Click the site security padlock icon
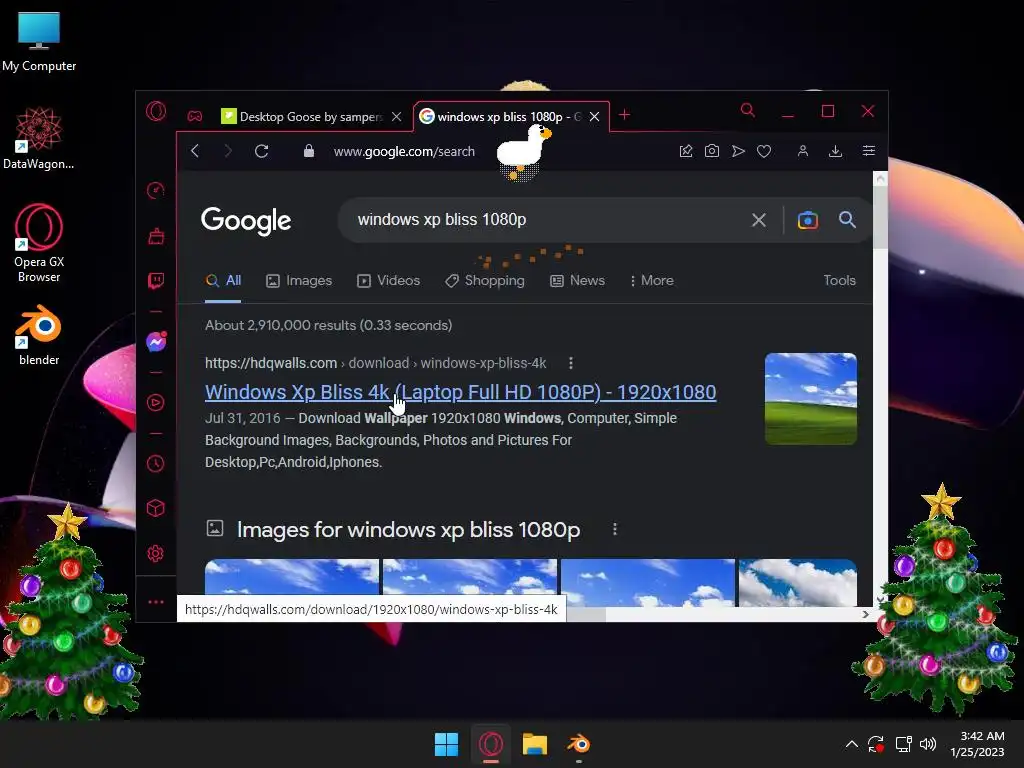Screen dimensions: 1024x768 click(309, 151)
